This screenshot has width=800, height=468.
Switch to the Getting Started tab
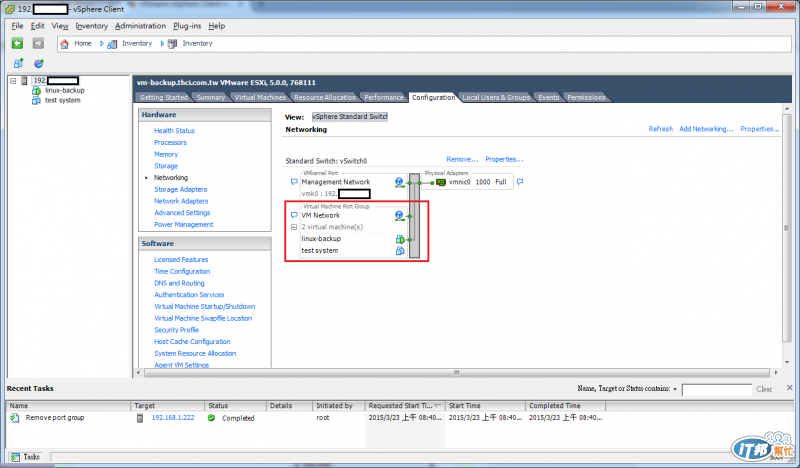coord(164,97)
